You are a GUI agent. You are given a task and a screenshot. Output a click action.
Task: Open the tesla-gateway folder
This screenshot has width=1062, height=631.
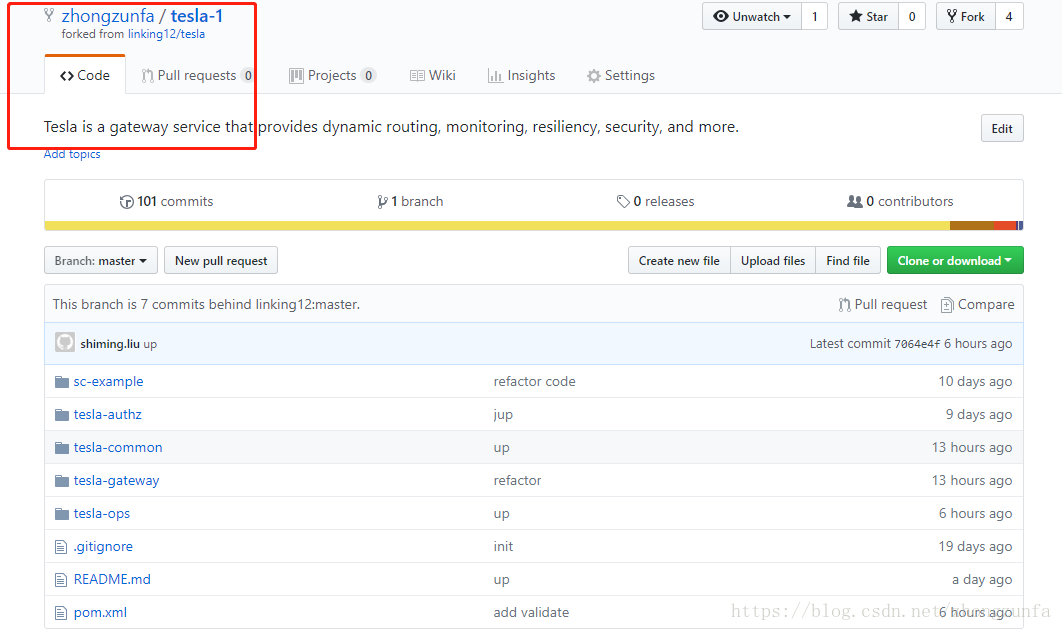116,481
